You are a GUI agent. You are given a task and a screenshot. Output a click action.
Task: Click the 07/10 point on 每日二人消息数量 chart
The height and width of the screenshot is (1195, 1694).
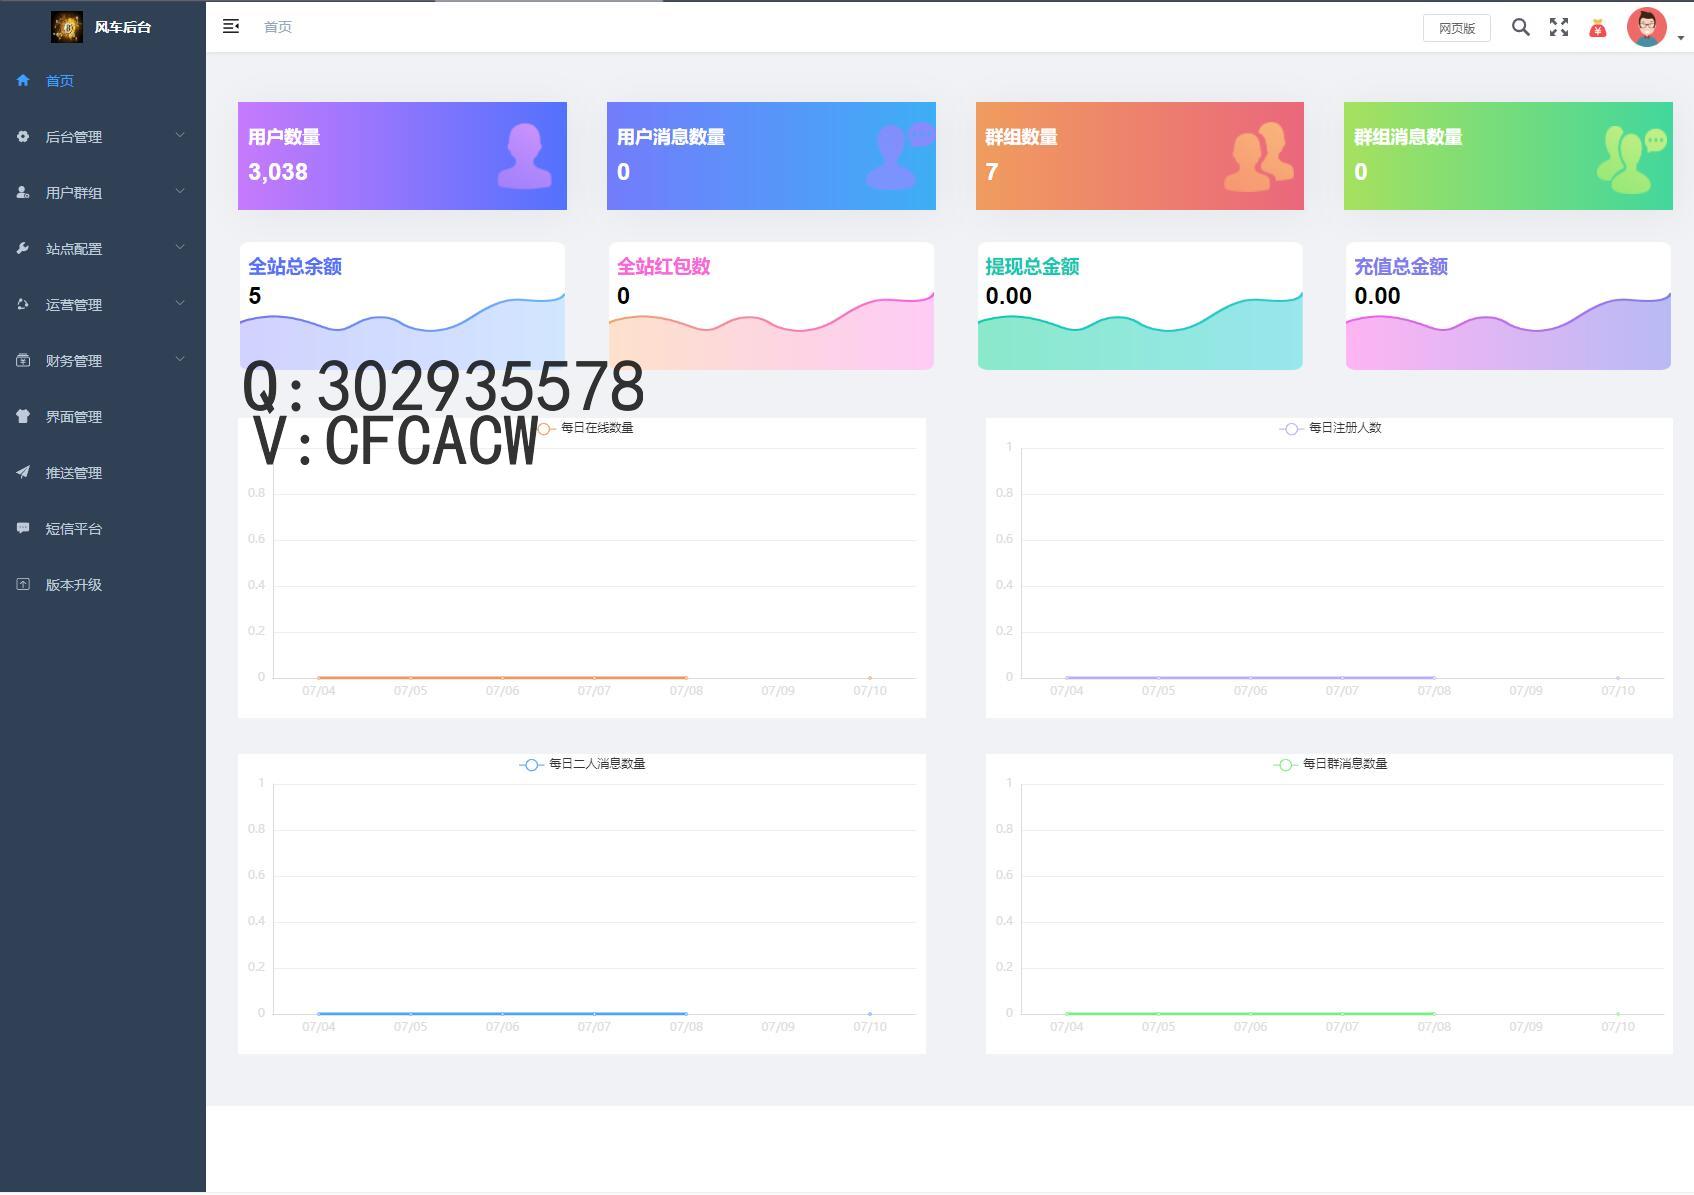click(870, 1013)
